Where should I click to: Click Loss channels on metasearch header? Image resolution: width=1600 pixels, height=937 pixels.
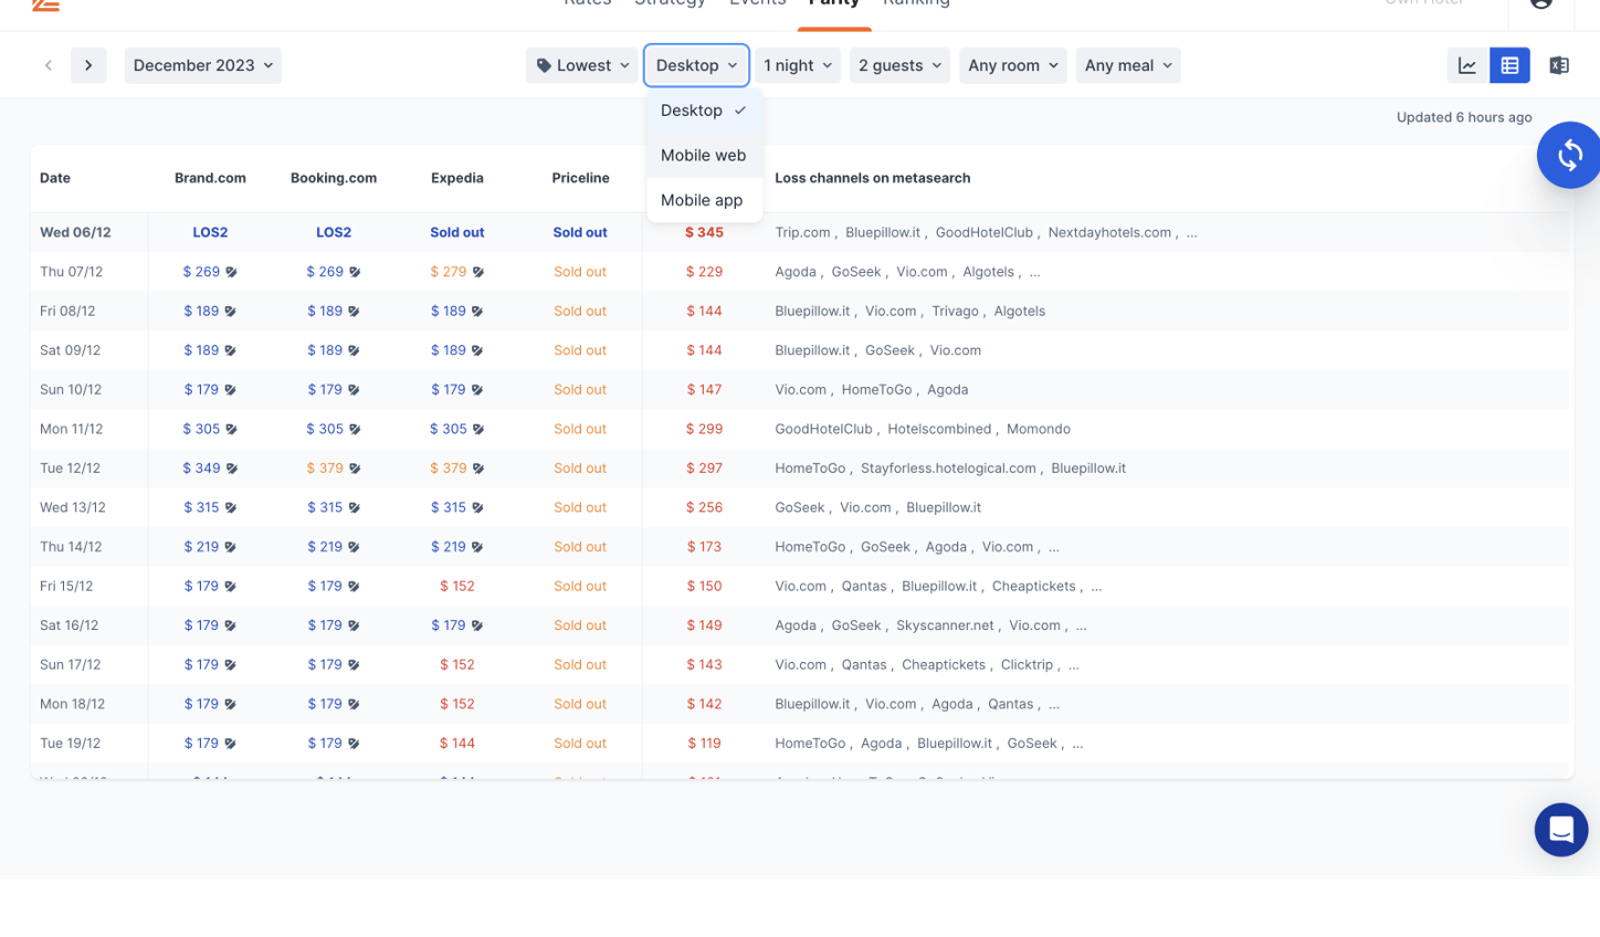(873, 178)
